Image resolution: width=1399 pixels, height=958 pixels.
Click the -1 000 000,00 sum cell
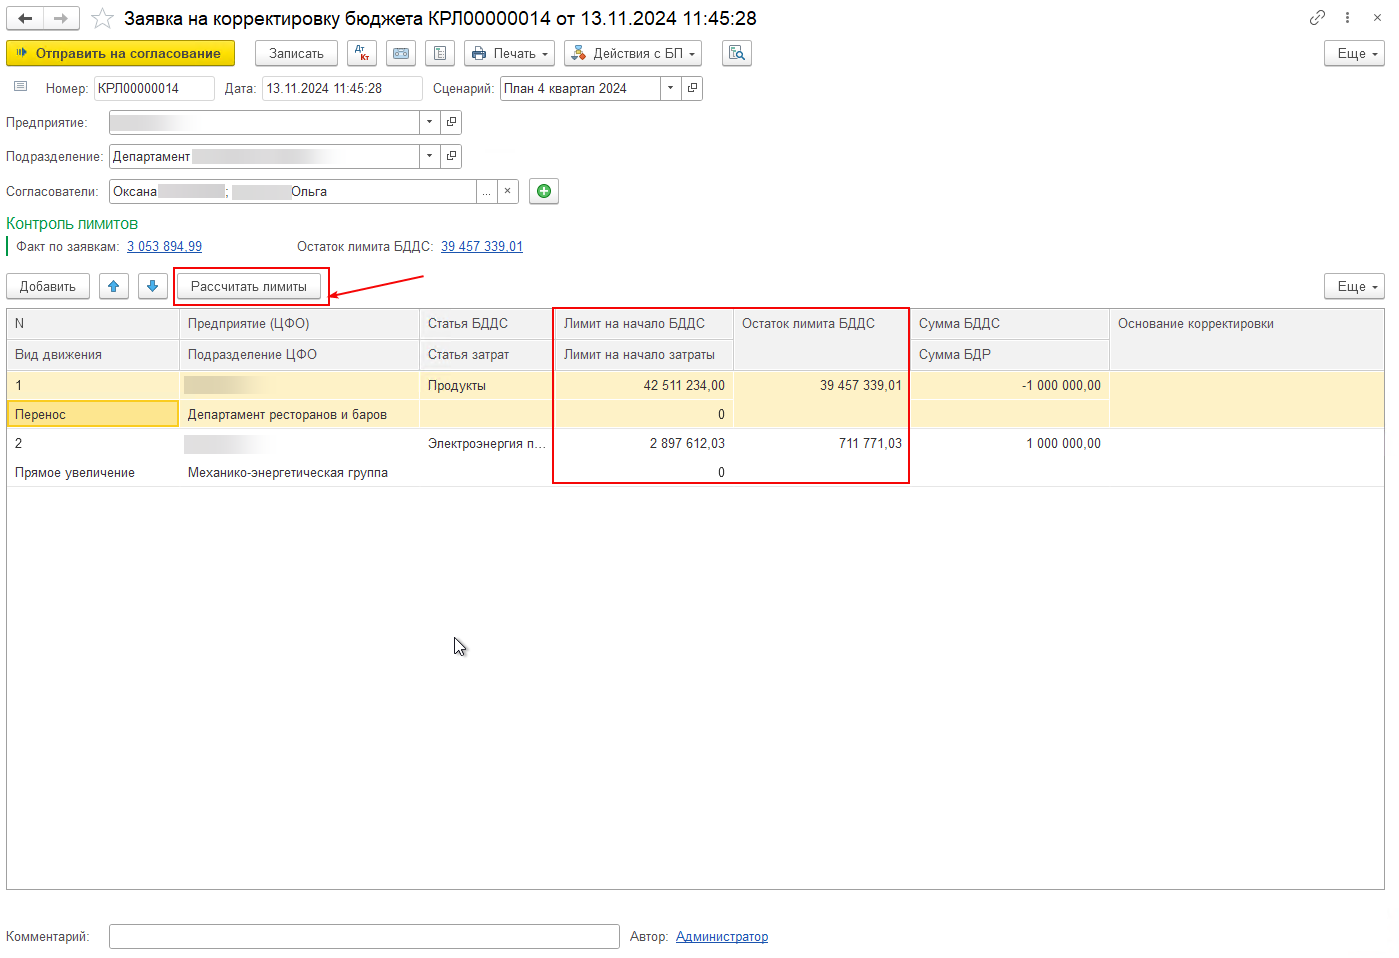1010,385
